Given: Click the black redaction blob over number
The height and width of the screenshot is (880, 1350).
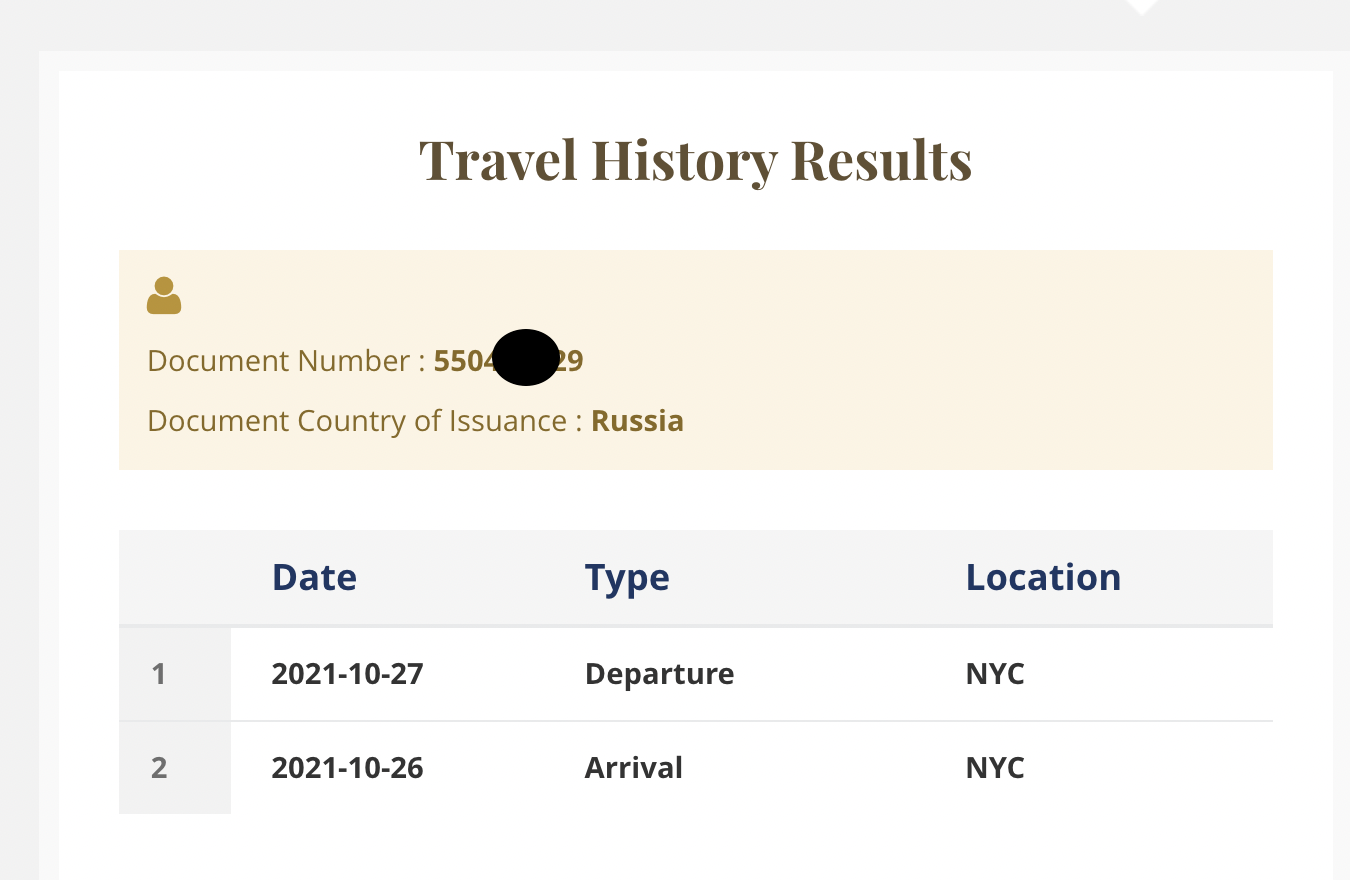Looking at the screenshot, I should tap(526, 357).
